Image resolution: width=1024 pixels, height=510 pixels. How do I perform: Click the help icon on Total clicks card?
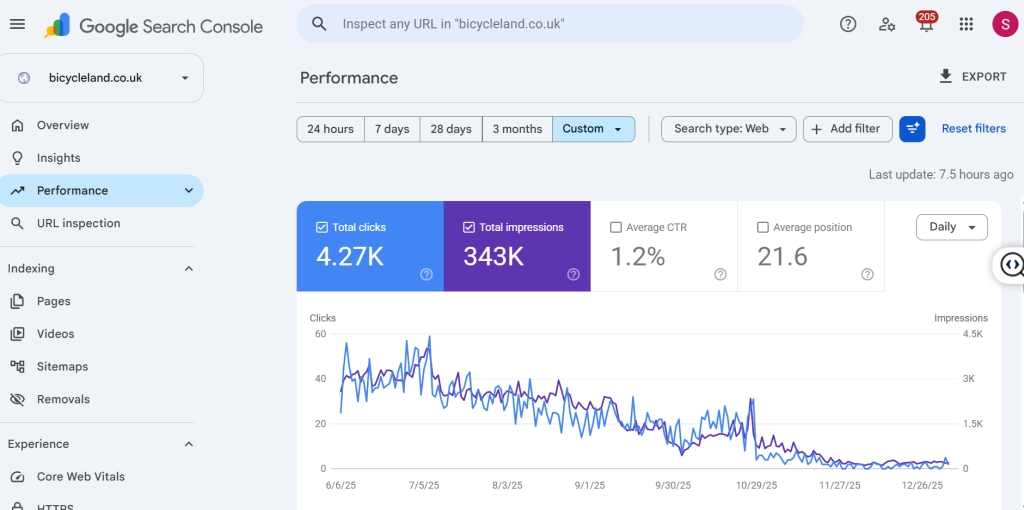click(x=426, y=275)
